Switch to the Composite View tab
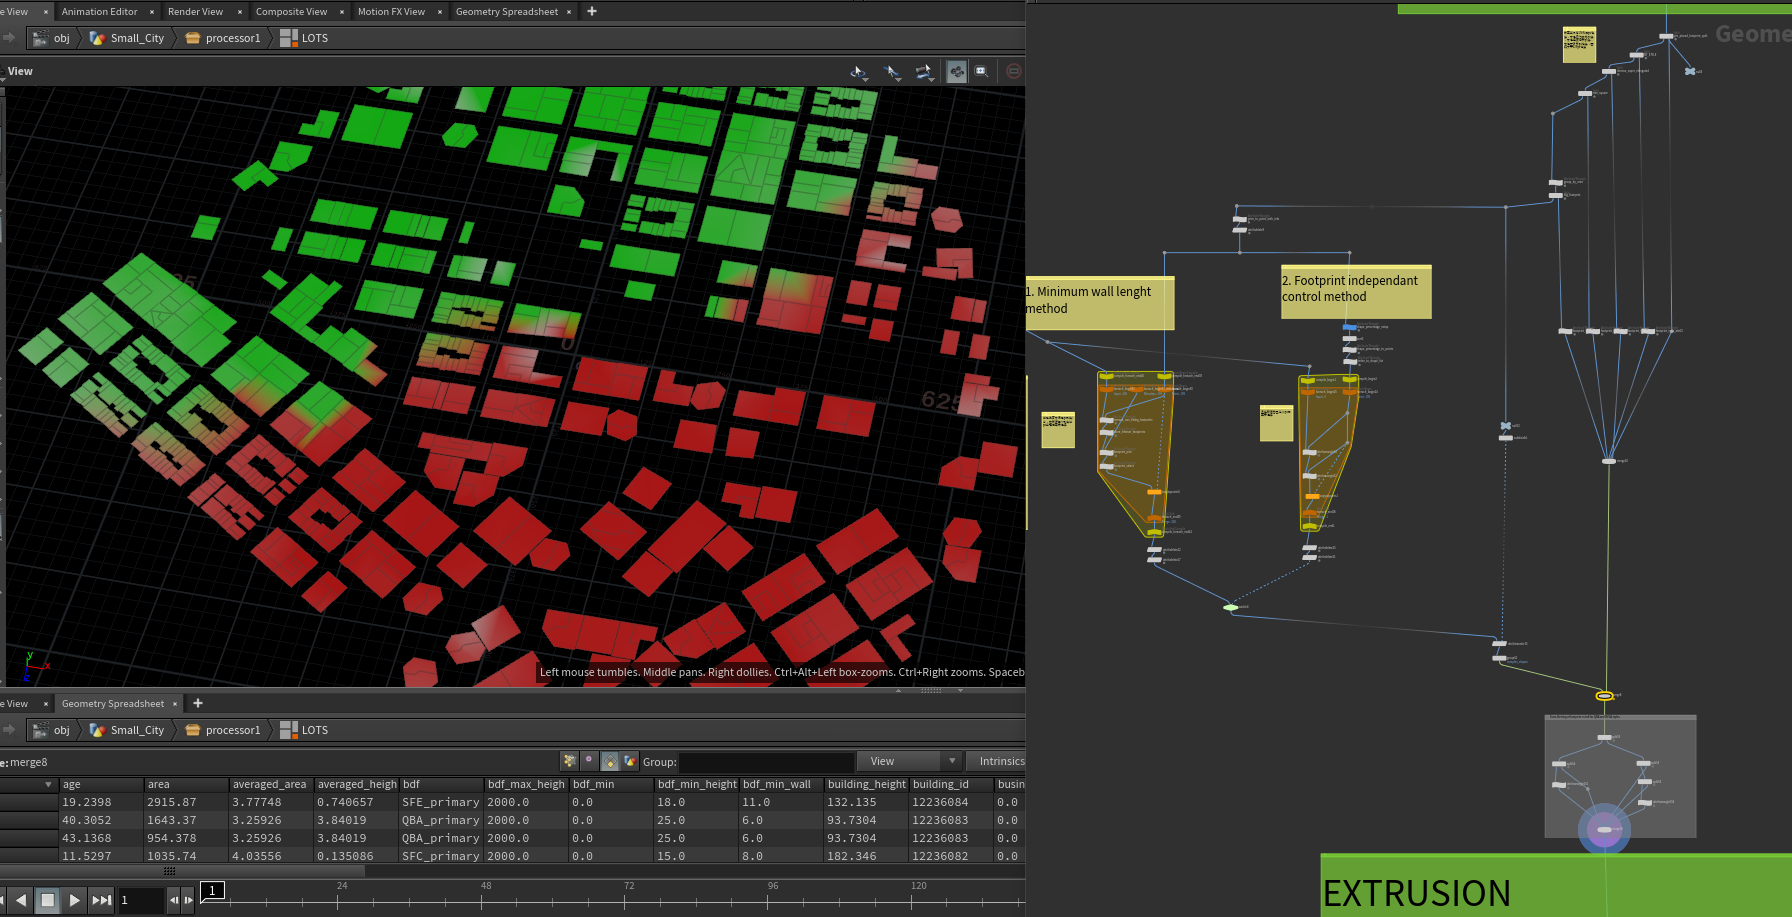1792x917 pixels. pos(291,12)
